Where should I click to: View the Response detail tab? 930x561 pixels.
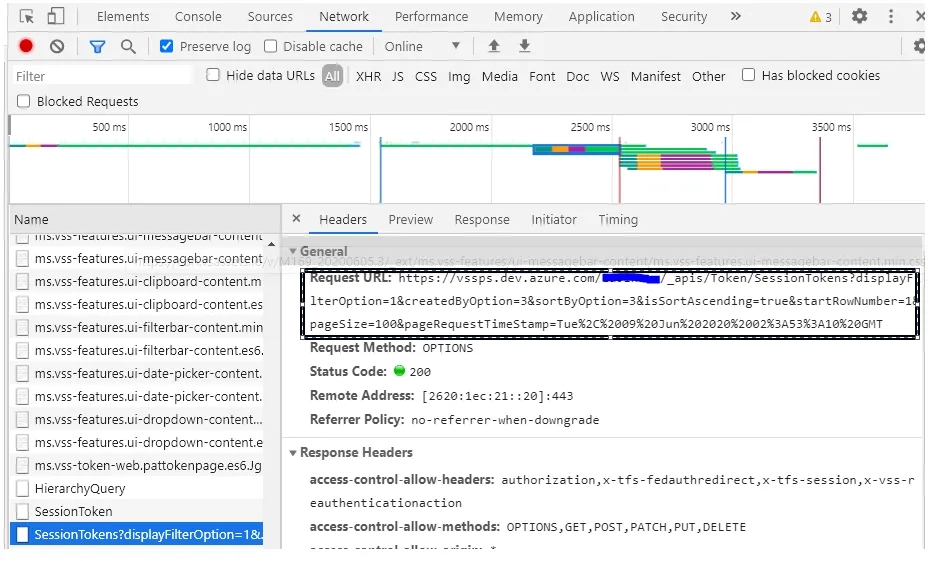[x=482, y=219]
